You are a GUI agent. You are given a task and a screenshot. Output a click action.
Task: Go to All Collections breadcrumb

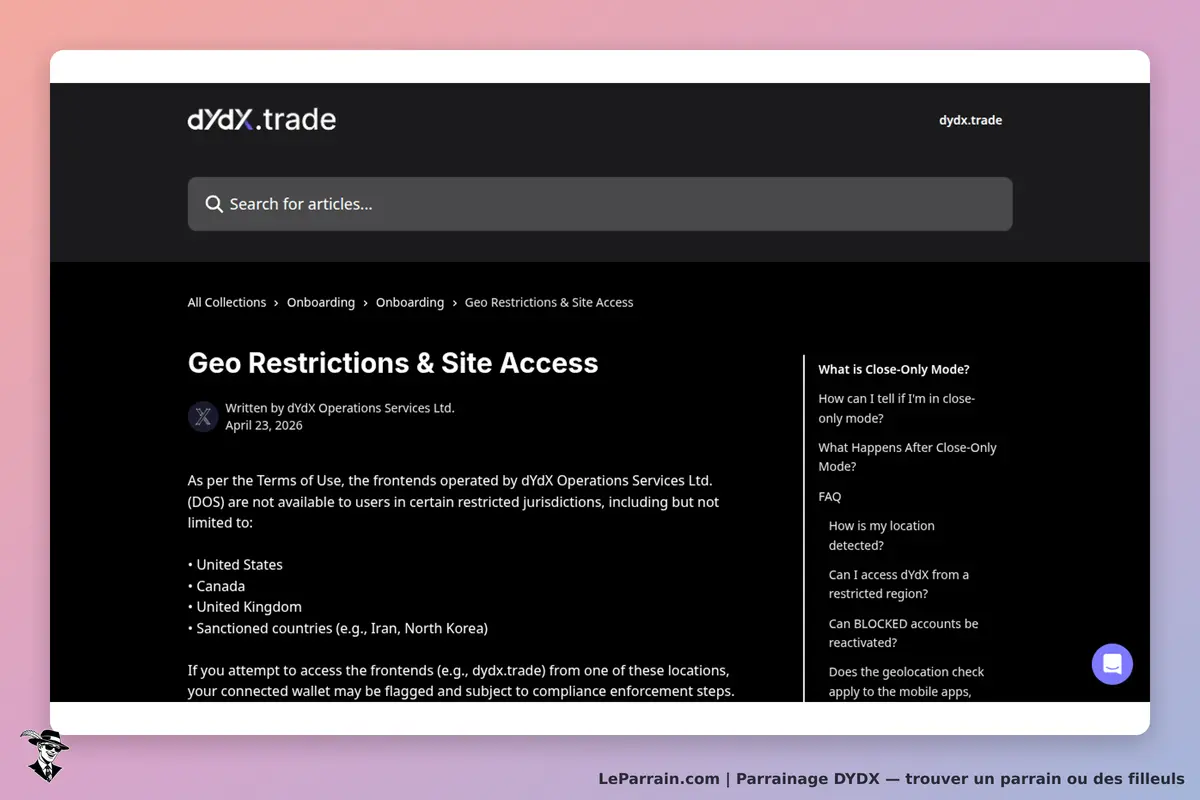click(227, 302)
